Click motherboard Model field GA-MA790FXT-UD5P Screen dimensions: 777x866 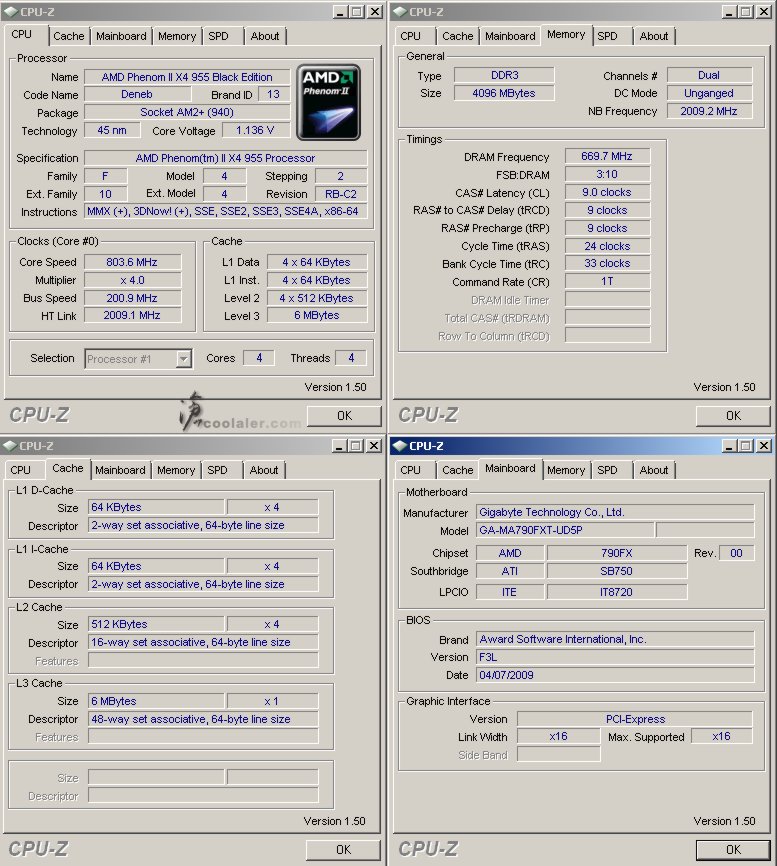pyautogui.click(x=565, y=530)
